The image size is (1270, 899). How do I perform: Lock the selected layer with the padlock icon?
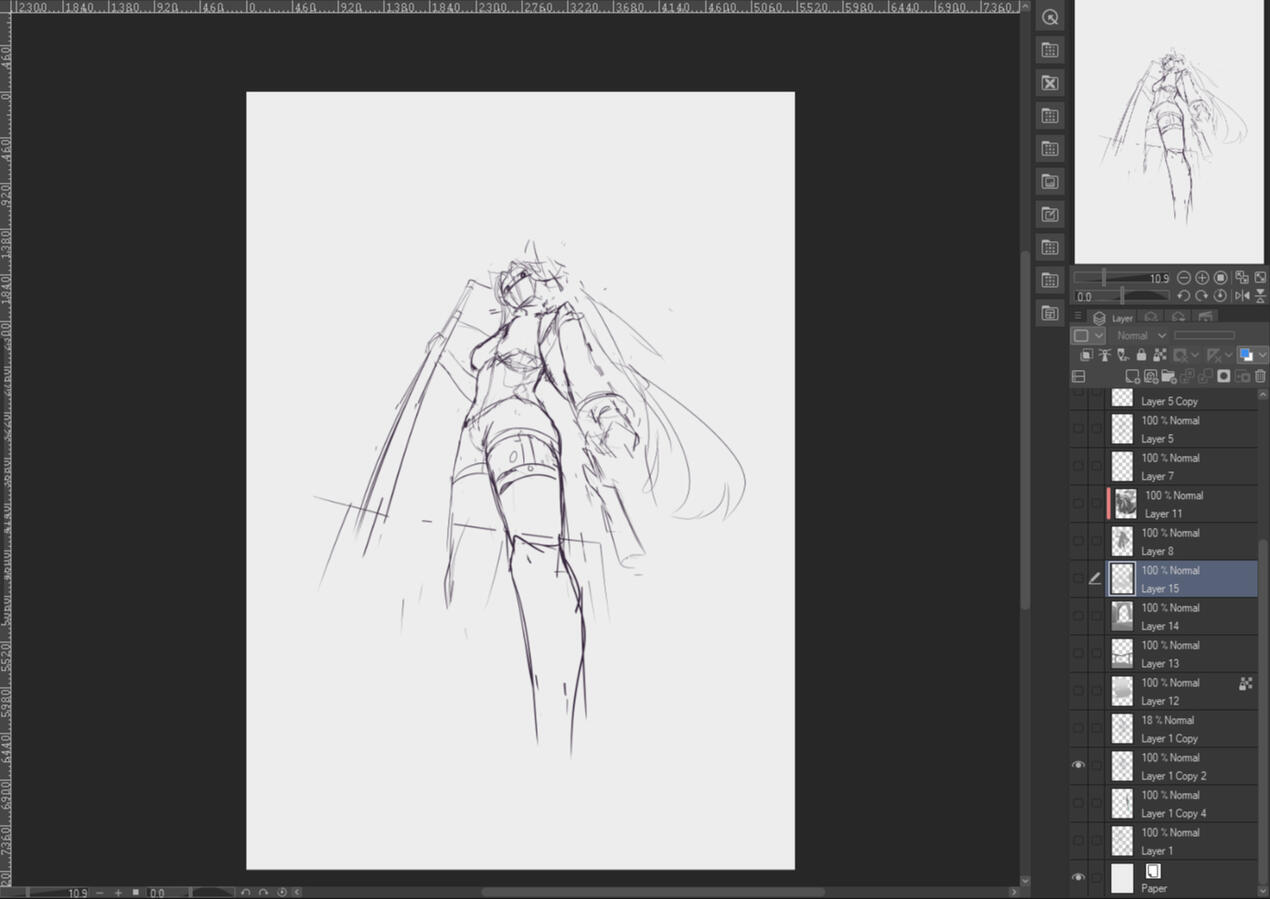[1142, 354]
